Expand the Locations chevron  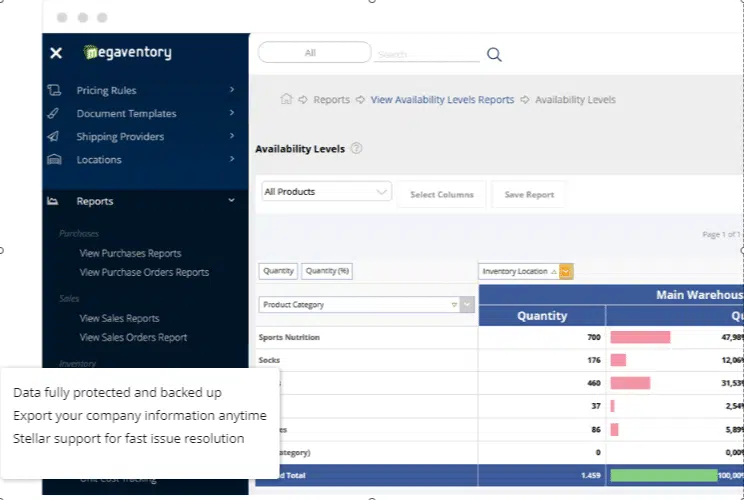tap(232, 158)
